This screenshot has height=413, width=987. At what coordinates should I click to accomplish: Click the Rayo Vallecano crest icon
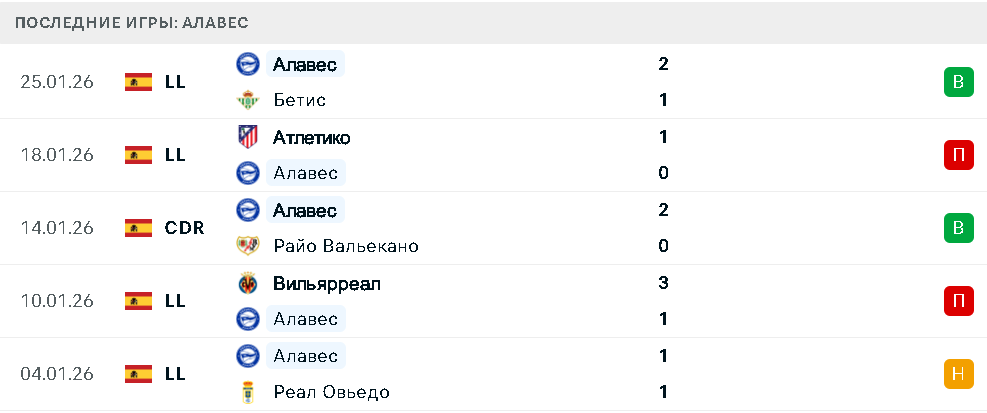(x=246, y=246)
